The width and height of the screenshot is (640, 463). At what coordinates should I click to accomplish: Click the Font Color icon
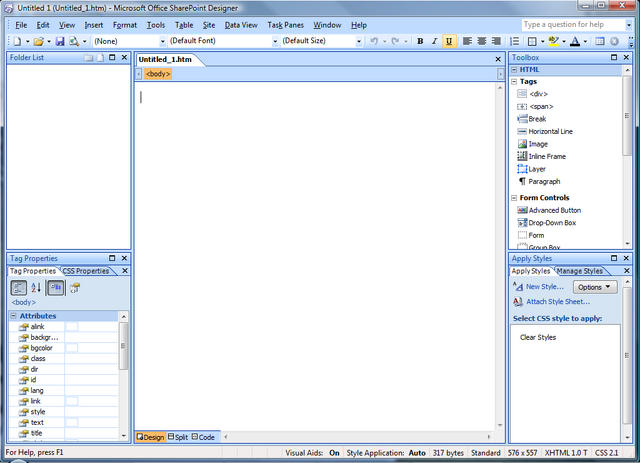(575, 41)
